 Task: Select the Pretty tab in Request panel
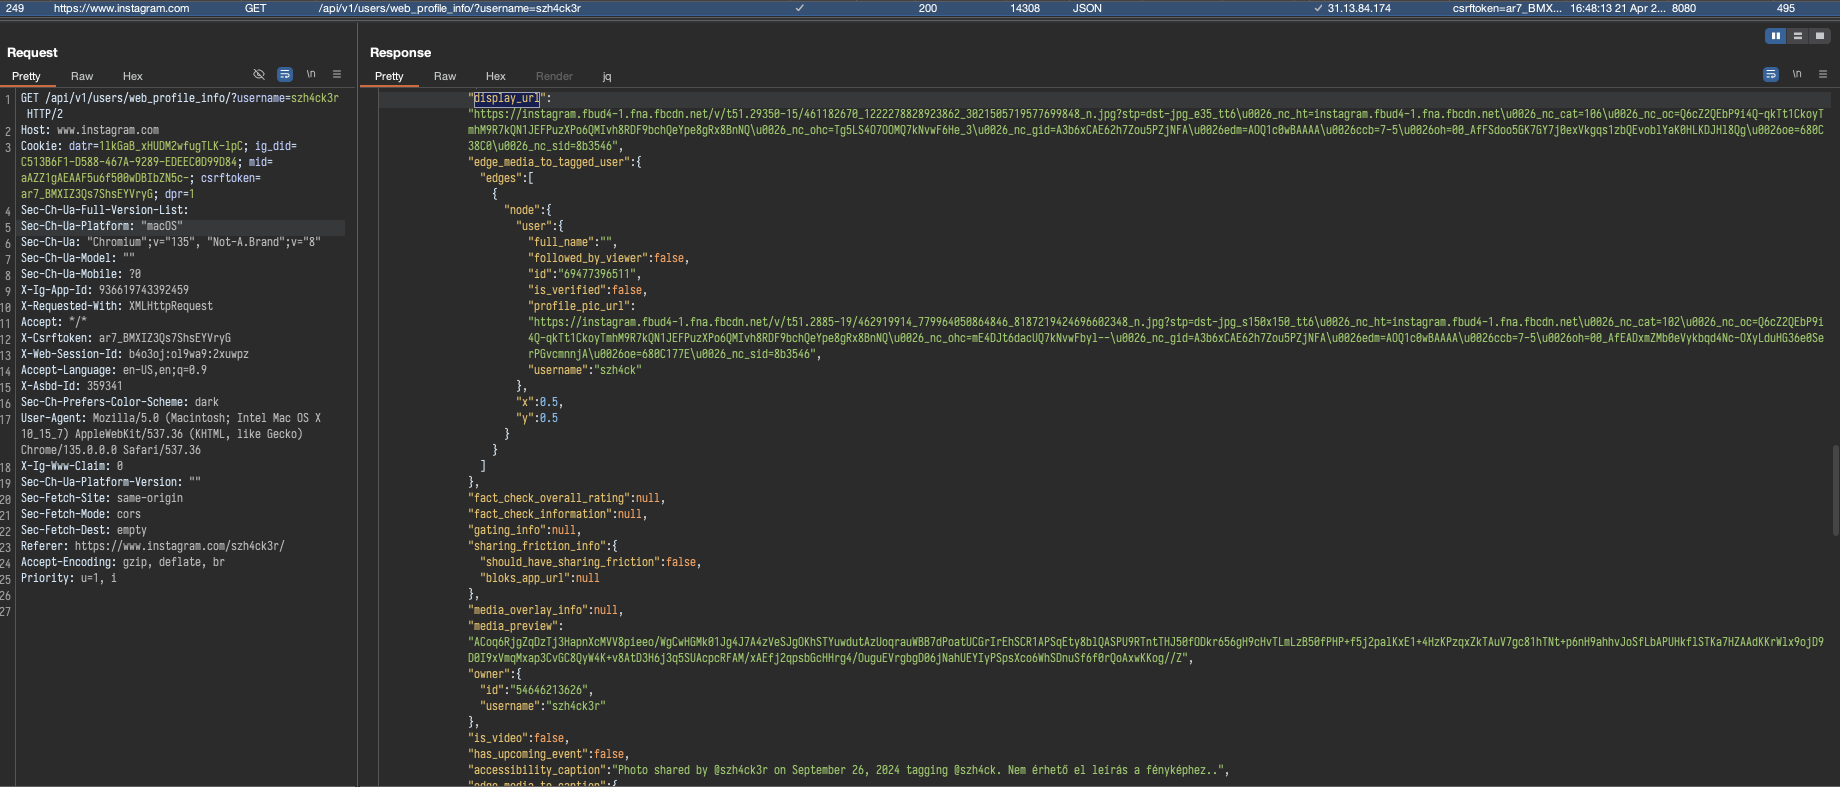[x=26, y=76]
